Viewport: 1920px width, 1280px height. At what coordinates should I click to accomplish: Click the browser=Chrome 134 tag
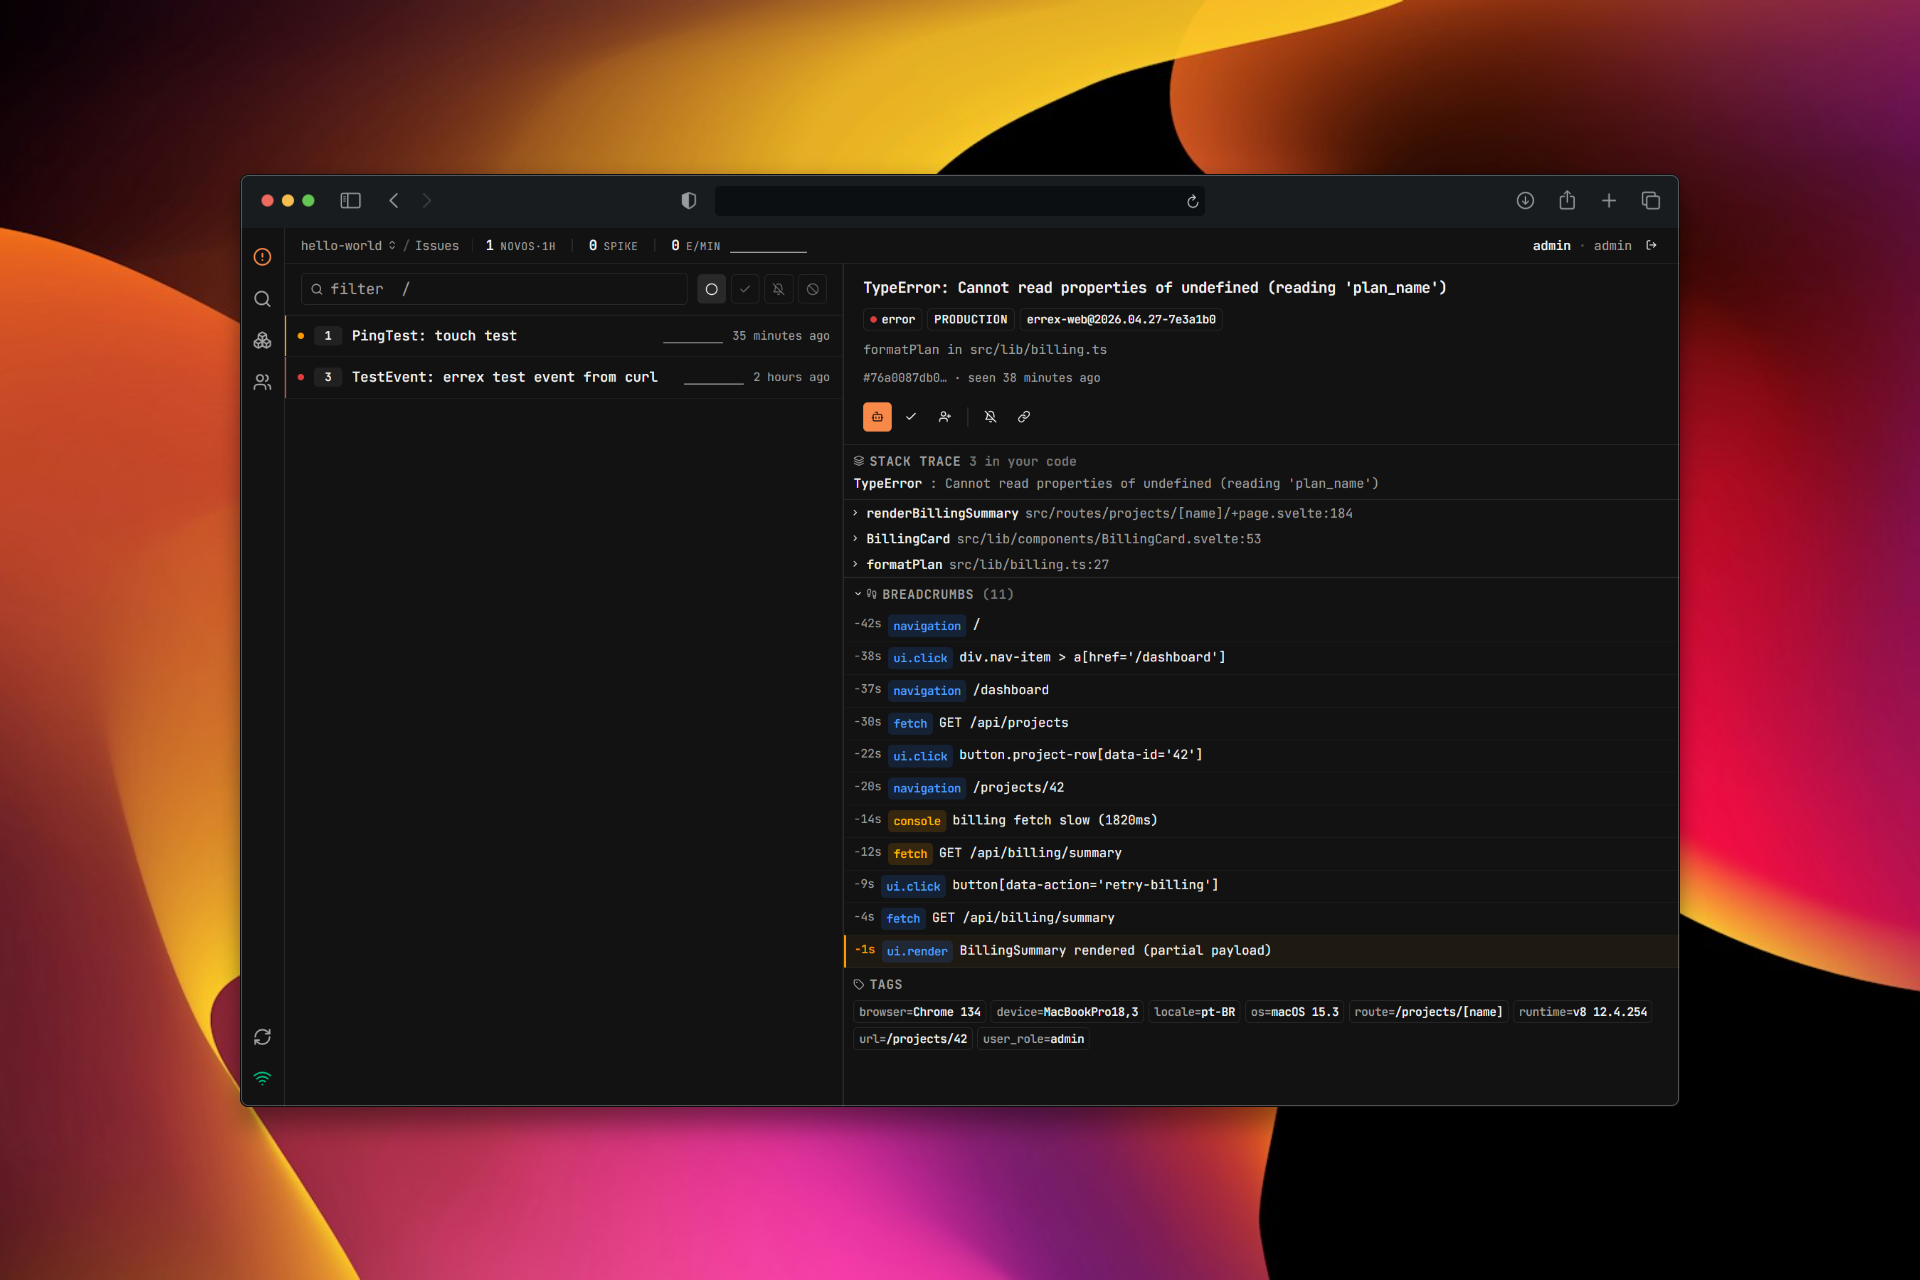[x=919, y=1012]
